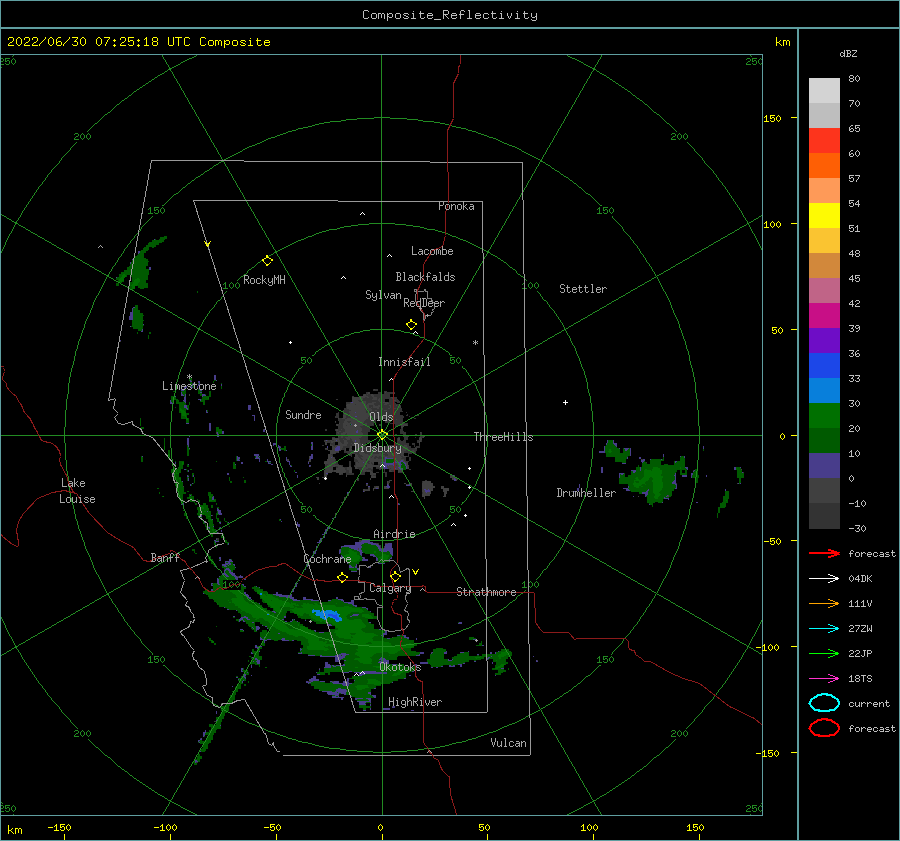The width and height of the screenshot is (900, 841).
Task: Click the Banff label
Action: coord(165,557)
